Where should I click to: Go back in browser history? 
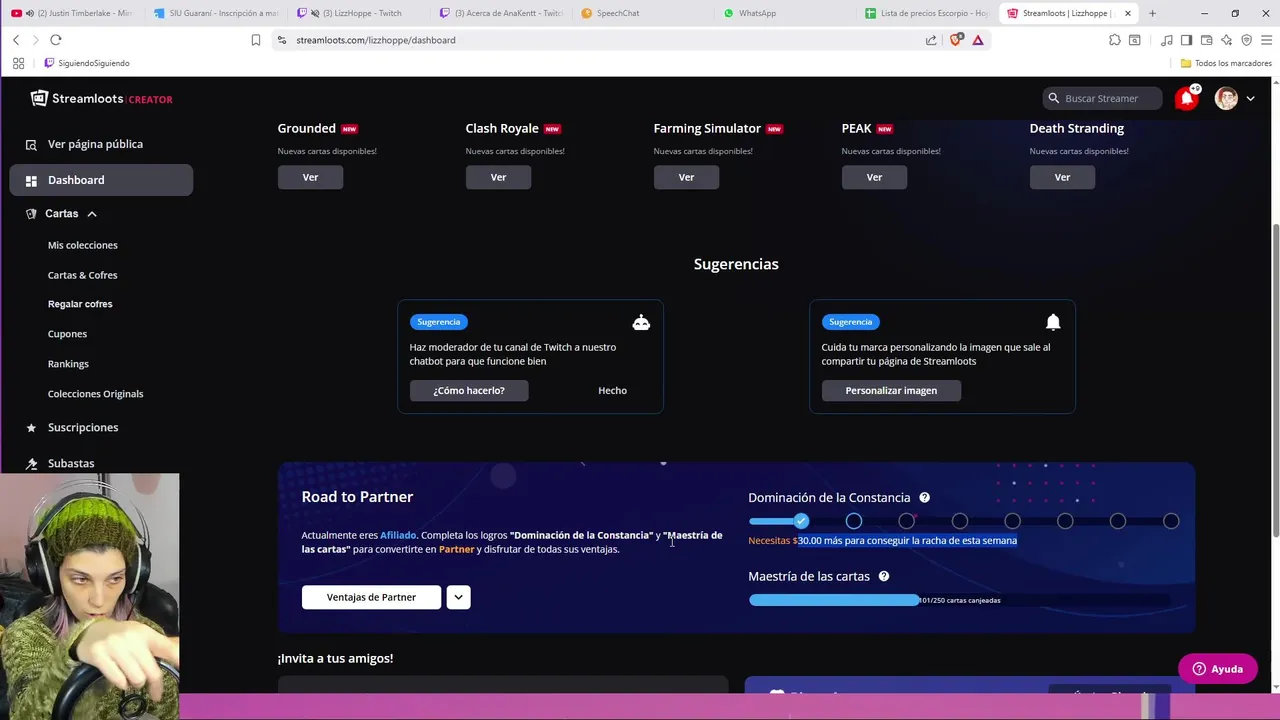[x=16, y=40]
